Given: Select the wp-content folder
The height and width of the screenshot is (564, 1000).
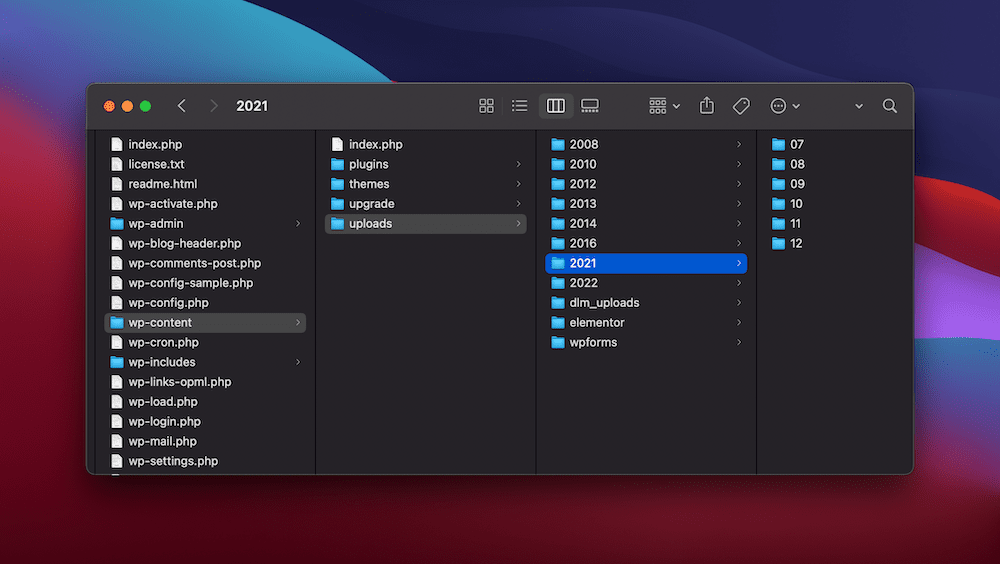Looking at the screenshot, I should tap(205, 322).
